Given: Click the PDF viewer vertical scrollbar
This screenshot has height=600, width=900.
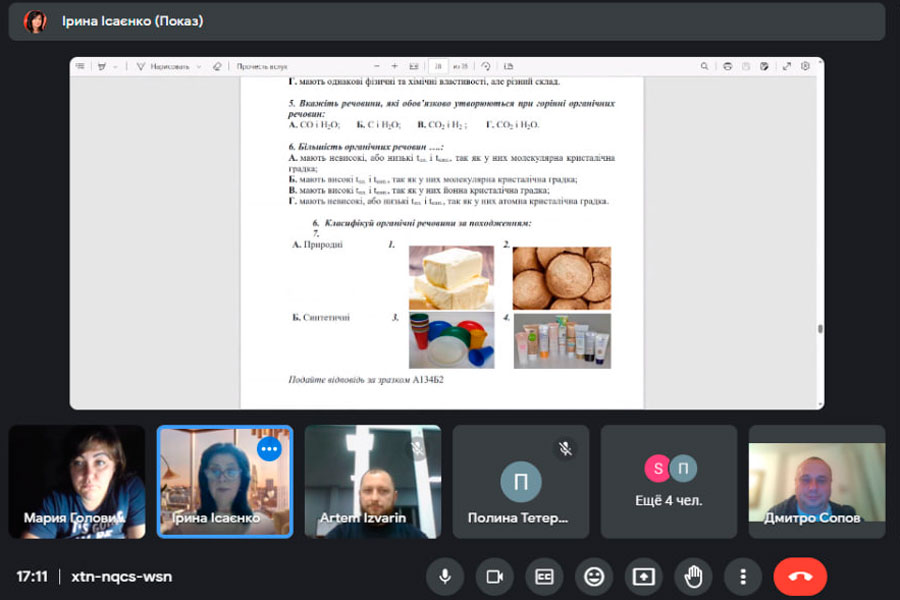Looking at the screenshot, I should [820, 328].
